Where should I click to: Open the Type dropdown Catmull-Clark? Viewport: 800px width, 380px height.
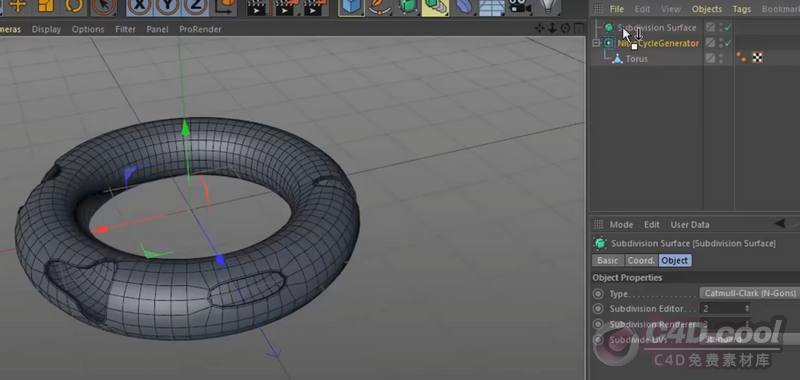(x=749, y=293)
